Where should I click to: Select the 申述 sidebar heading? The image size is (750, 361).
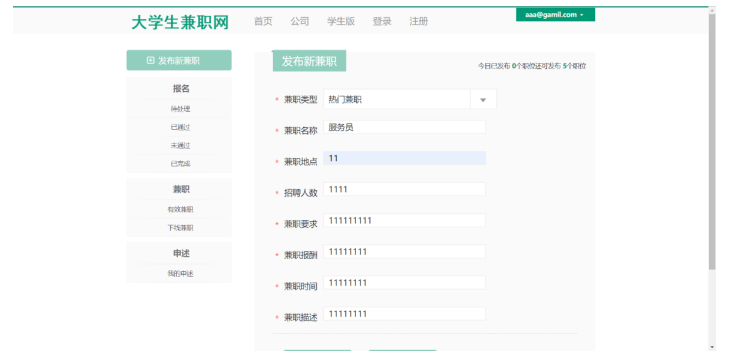pyautogui.click(x=181, y=253)
